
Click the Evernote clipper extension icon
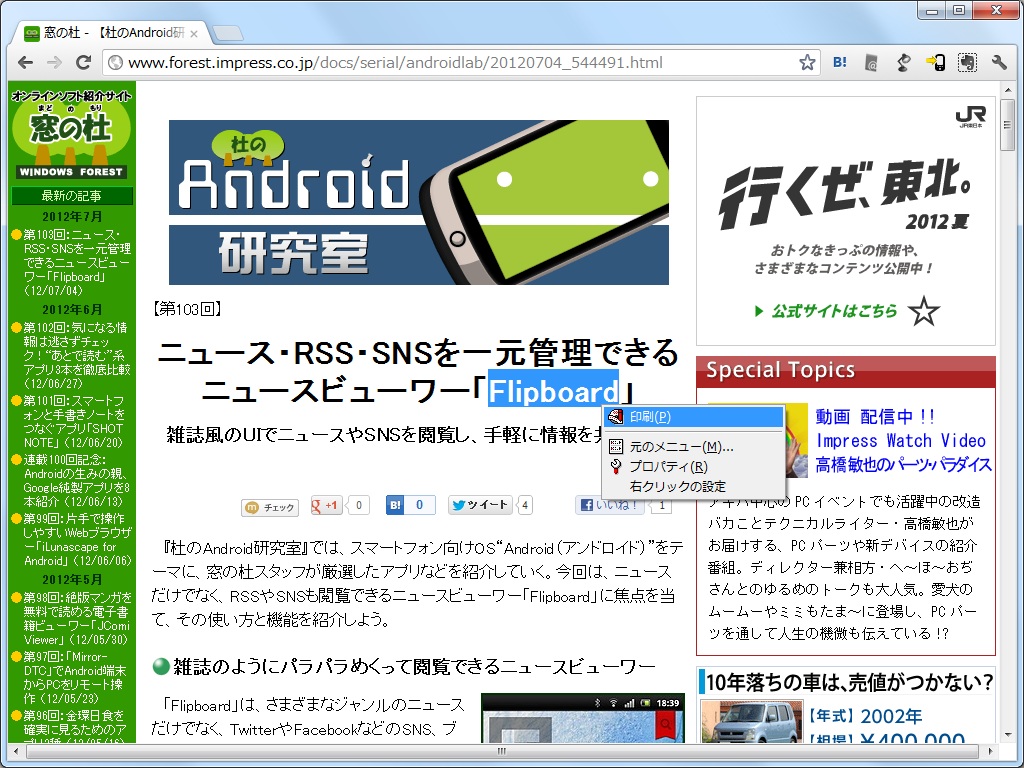click(967, 63)
